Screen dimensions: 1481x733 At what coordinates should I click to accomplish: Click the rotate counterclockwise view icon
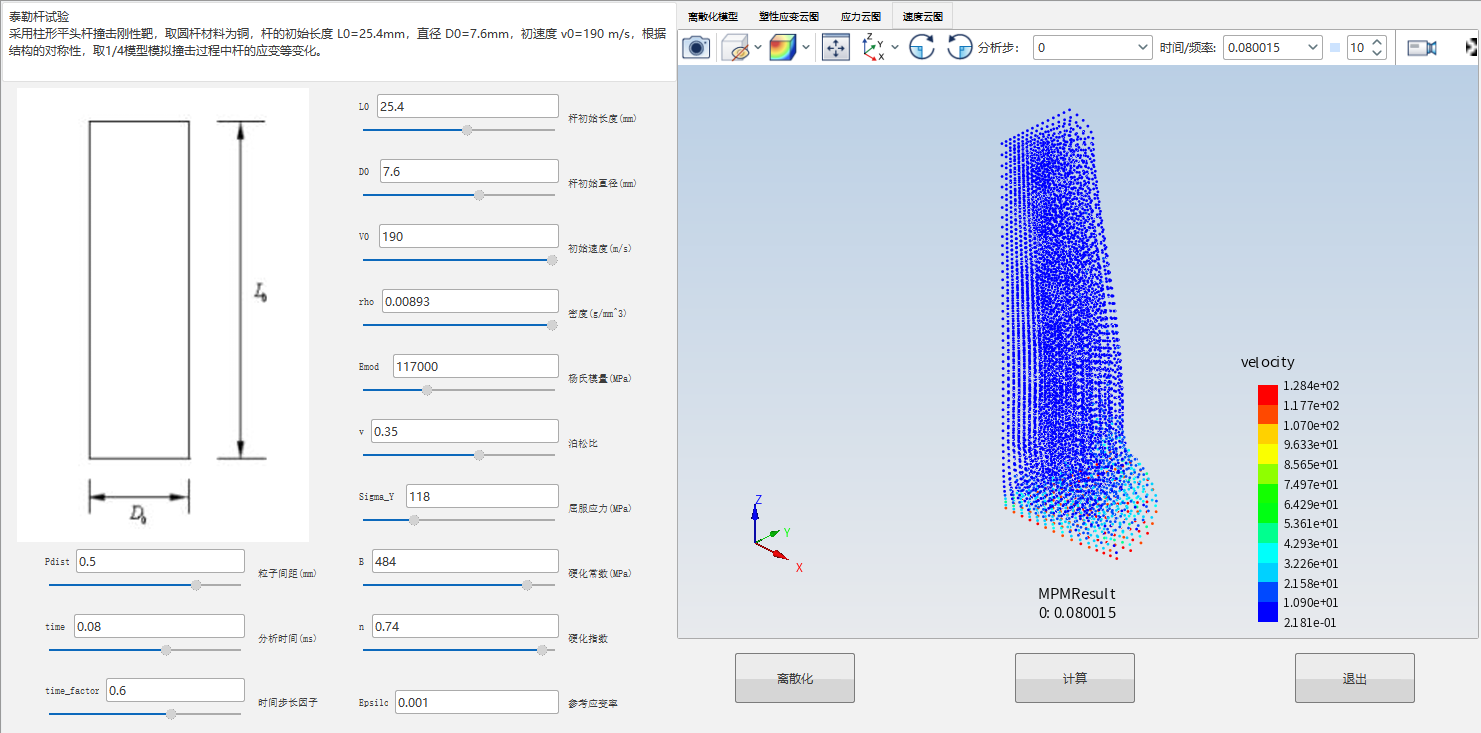960,47
